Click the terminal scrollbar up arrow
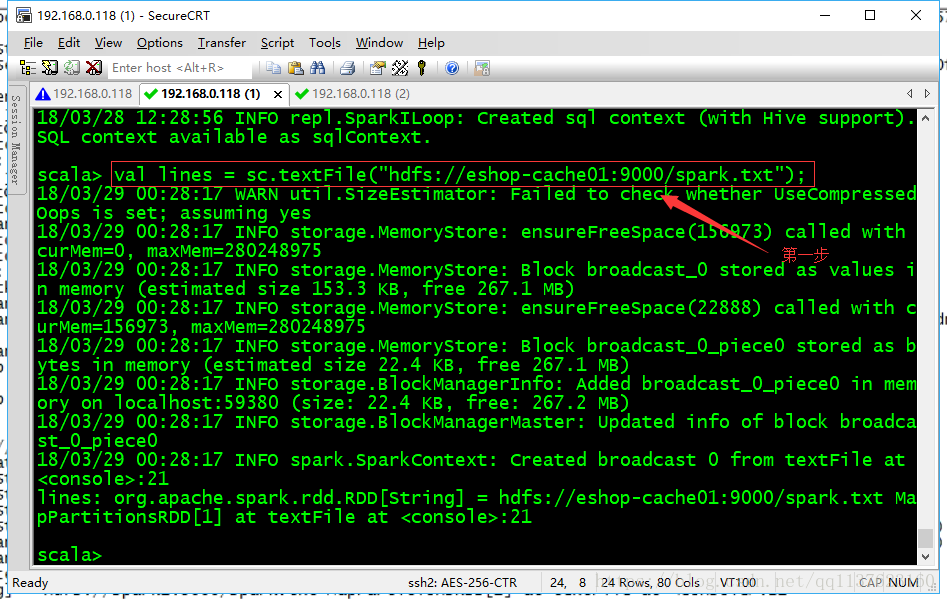Screen dimensions: 947x601 (x=925, y=118)
